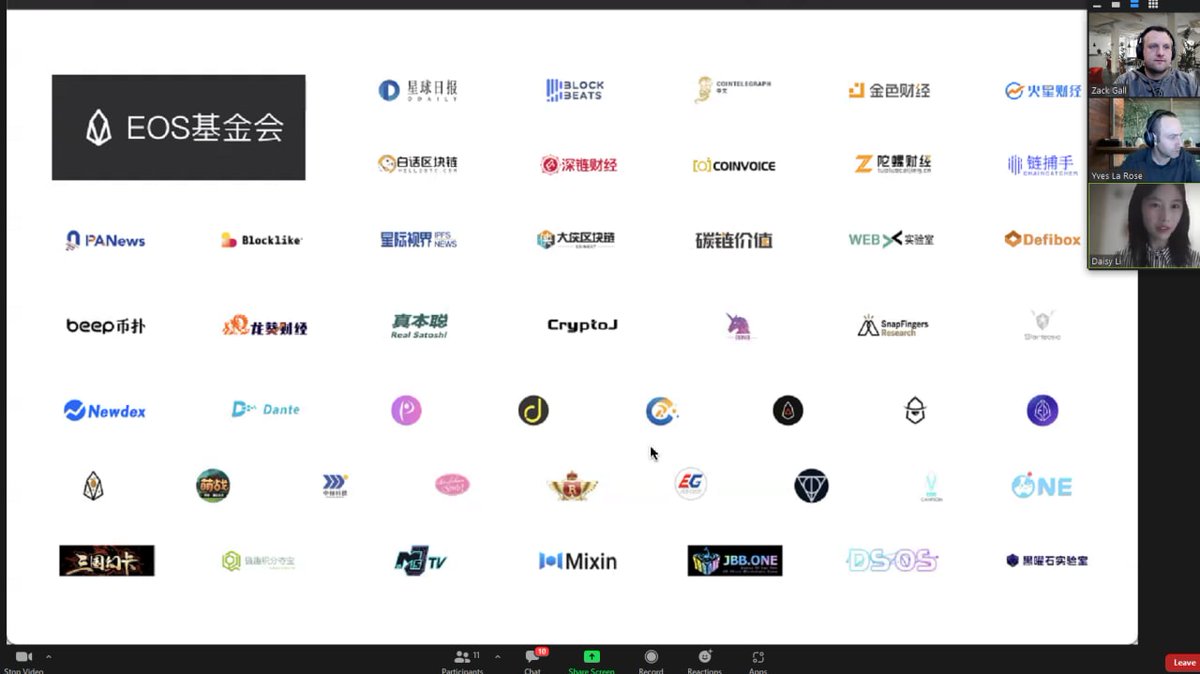Open the Participants panel
This screenshot has width=1200, height=674.
[462, 661]
